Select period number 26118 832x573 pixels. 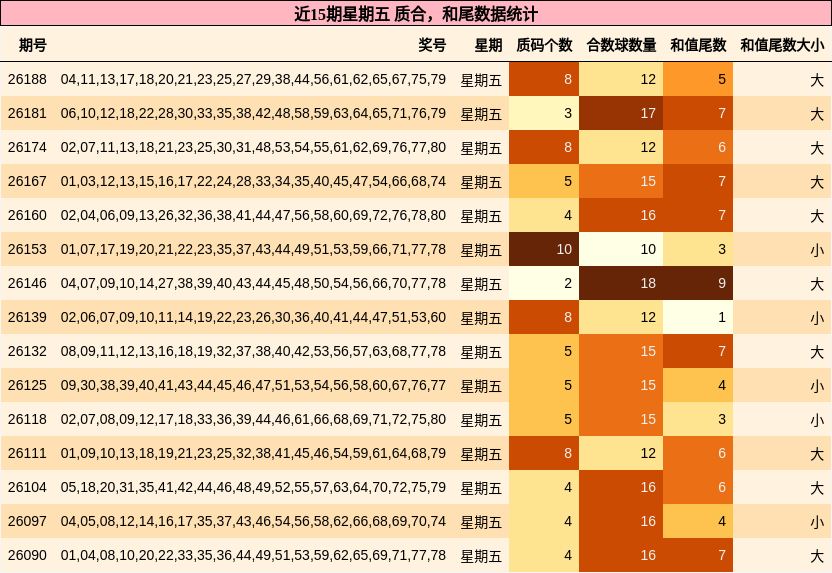27,419
